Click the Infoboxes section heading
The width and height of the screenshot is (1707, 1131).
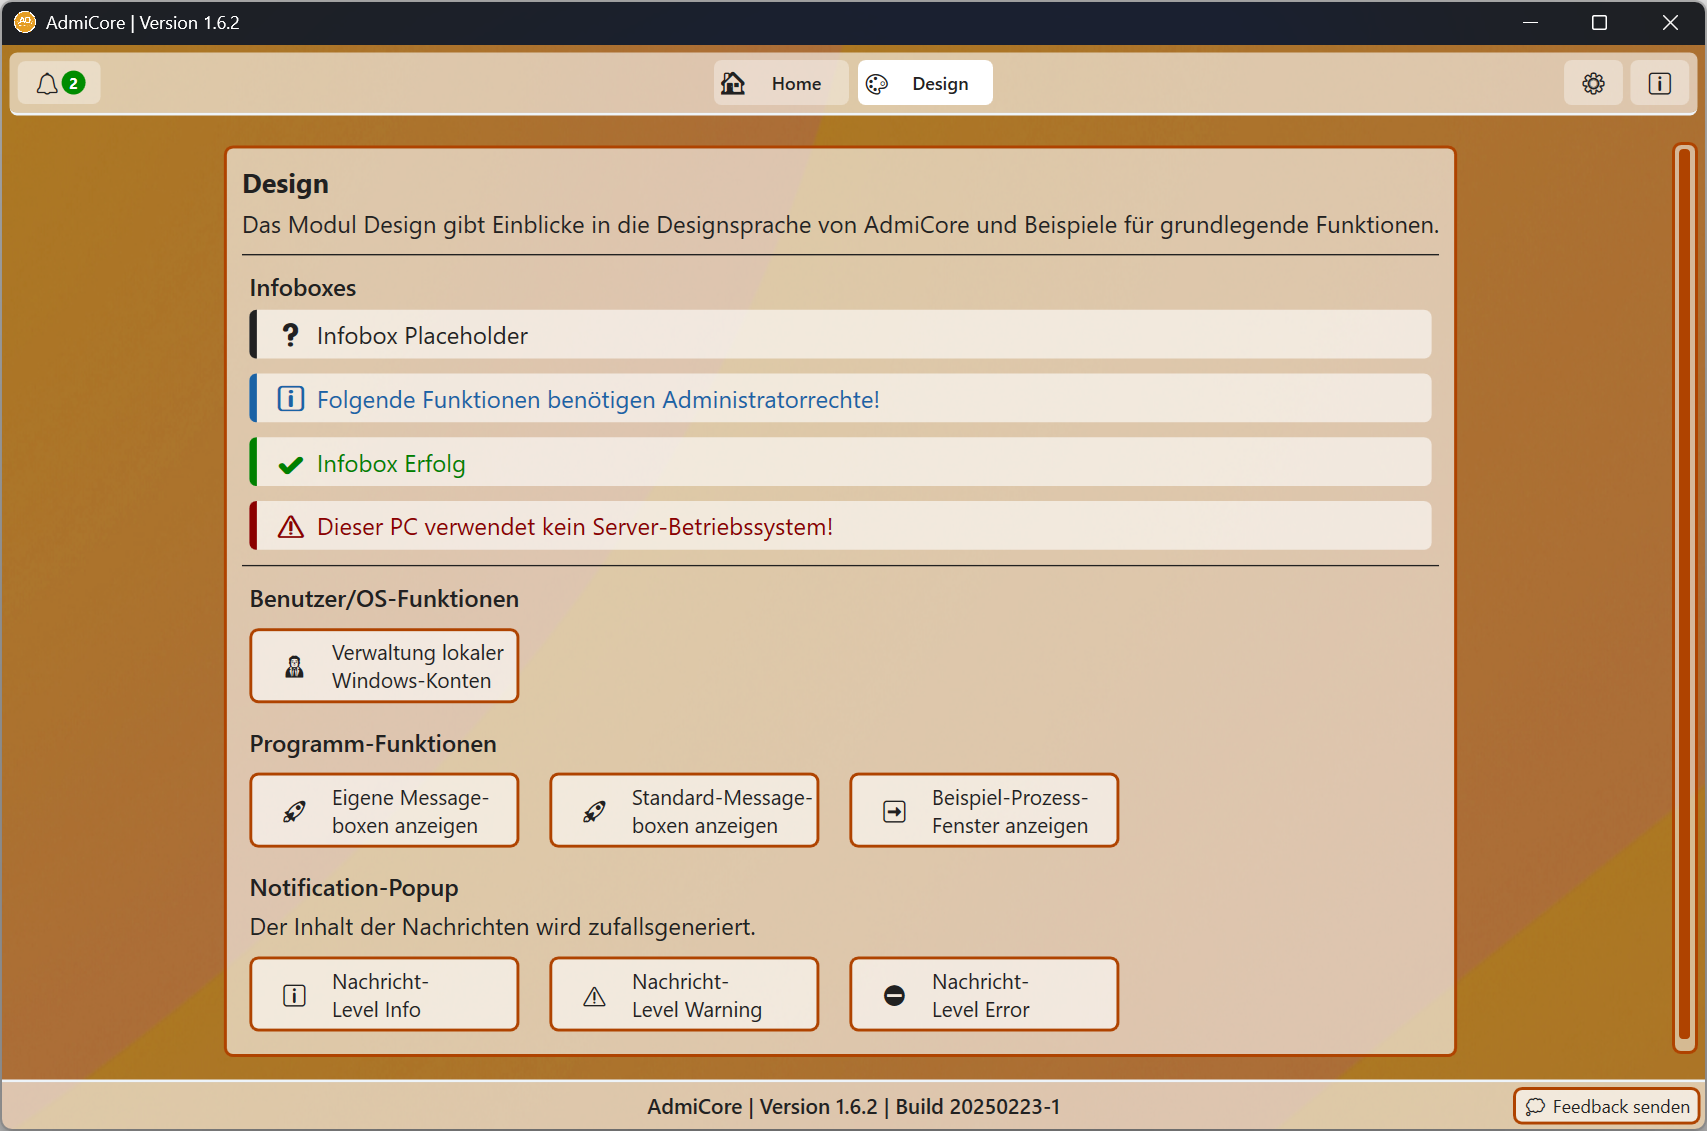303,287
